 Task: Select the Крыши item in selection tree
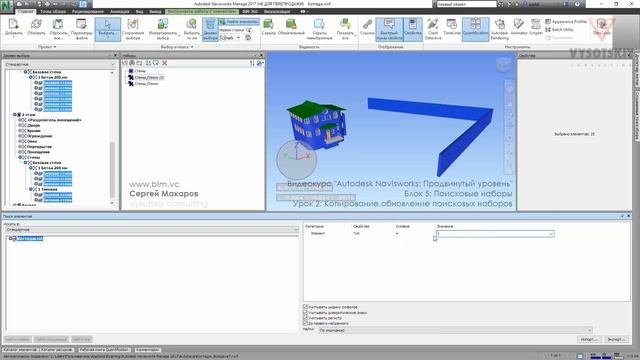coord(33,131)
